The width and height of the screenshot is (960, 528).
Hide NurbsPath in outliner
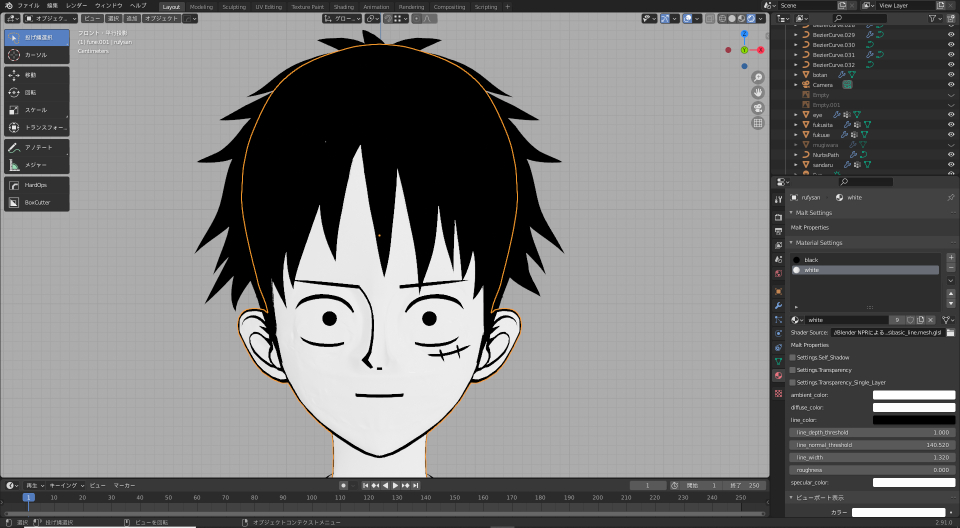pyautogui.click(x=951, y=155)
